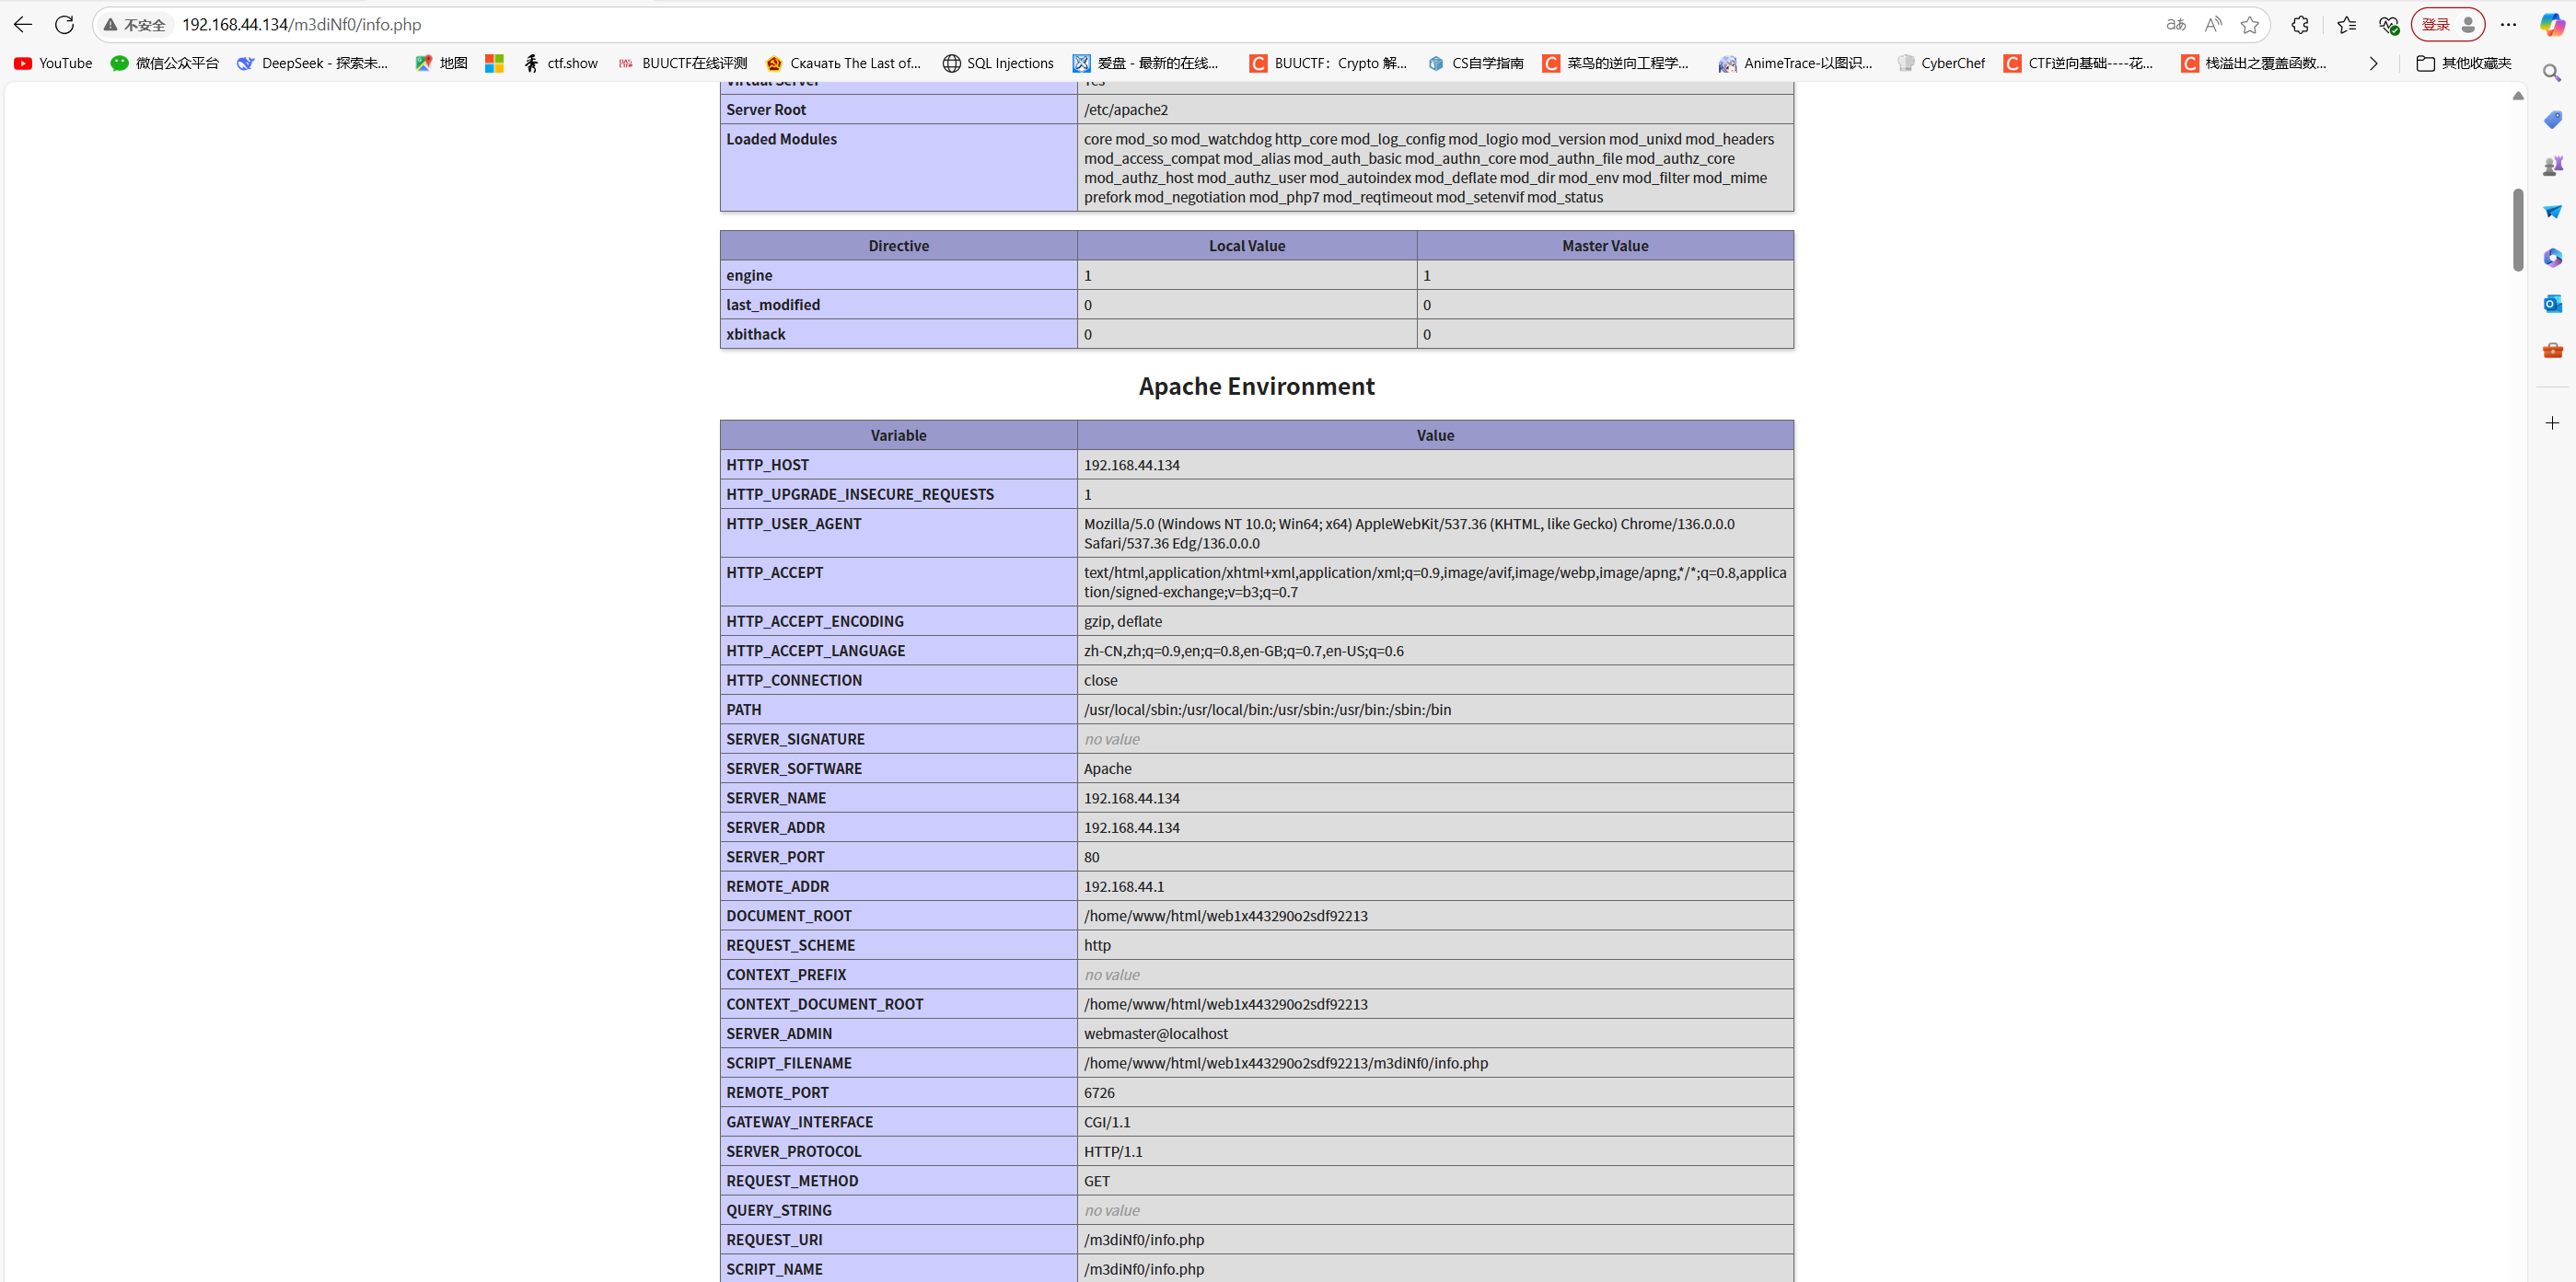Viewport: 2576px width, 1282px height.
Task: Expand bookmarks bar overflow chevron
Action: point(2373,63)
